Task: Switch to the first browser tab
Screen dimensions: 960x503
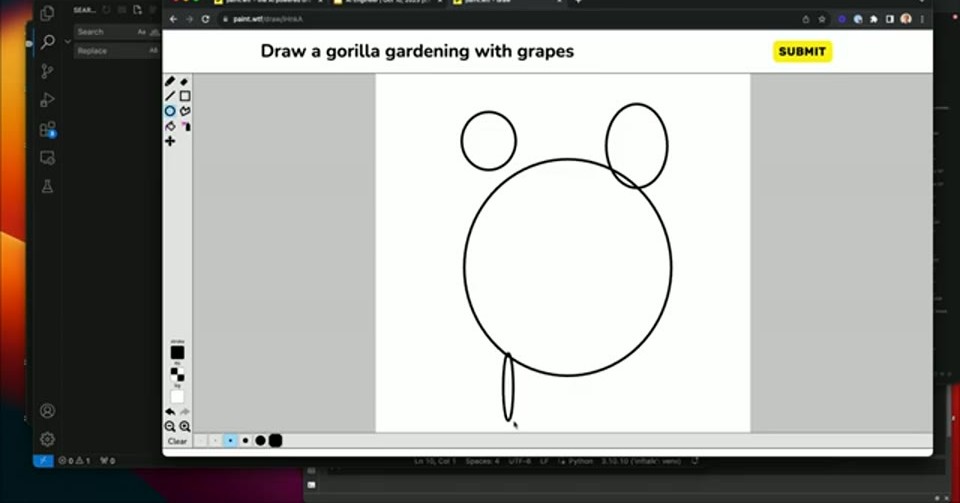Action: click(269, 2)
